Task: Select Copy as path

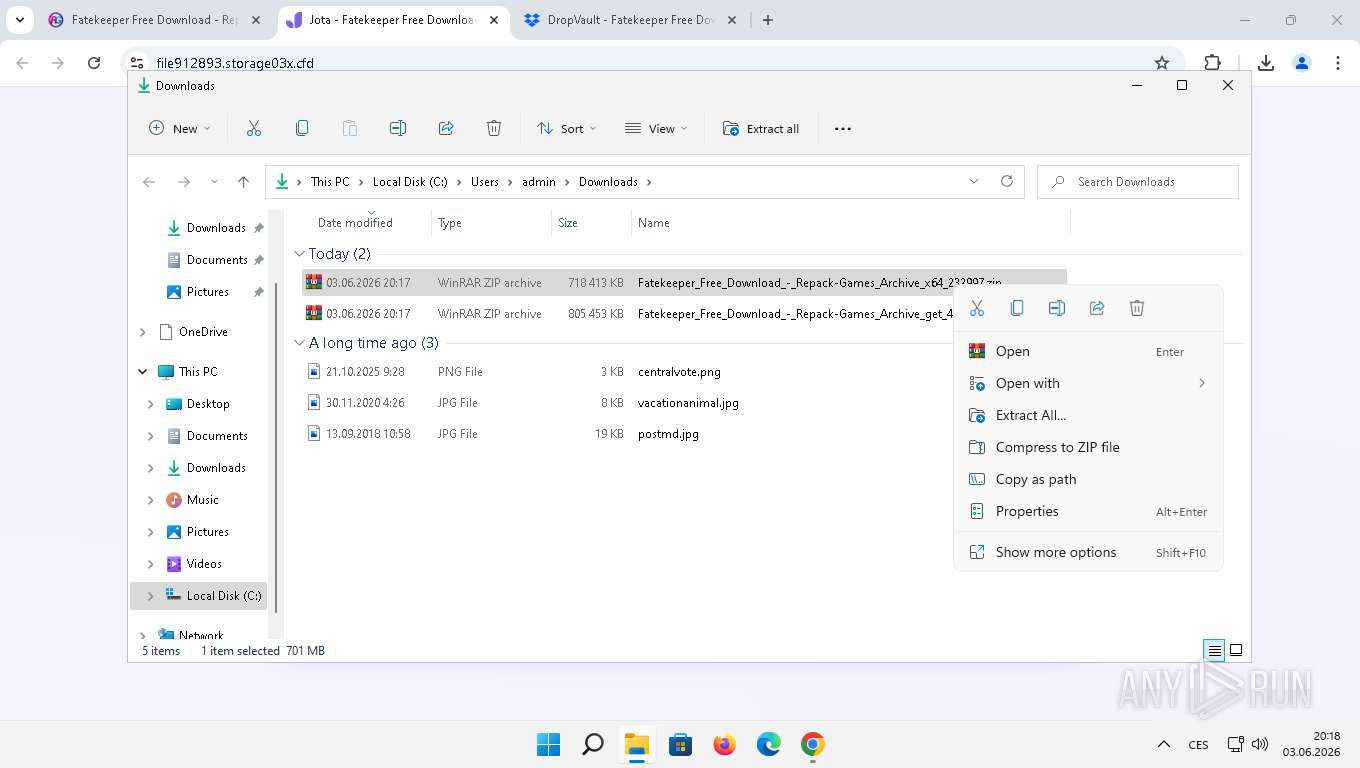Action: click(x=1088, y=479)
